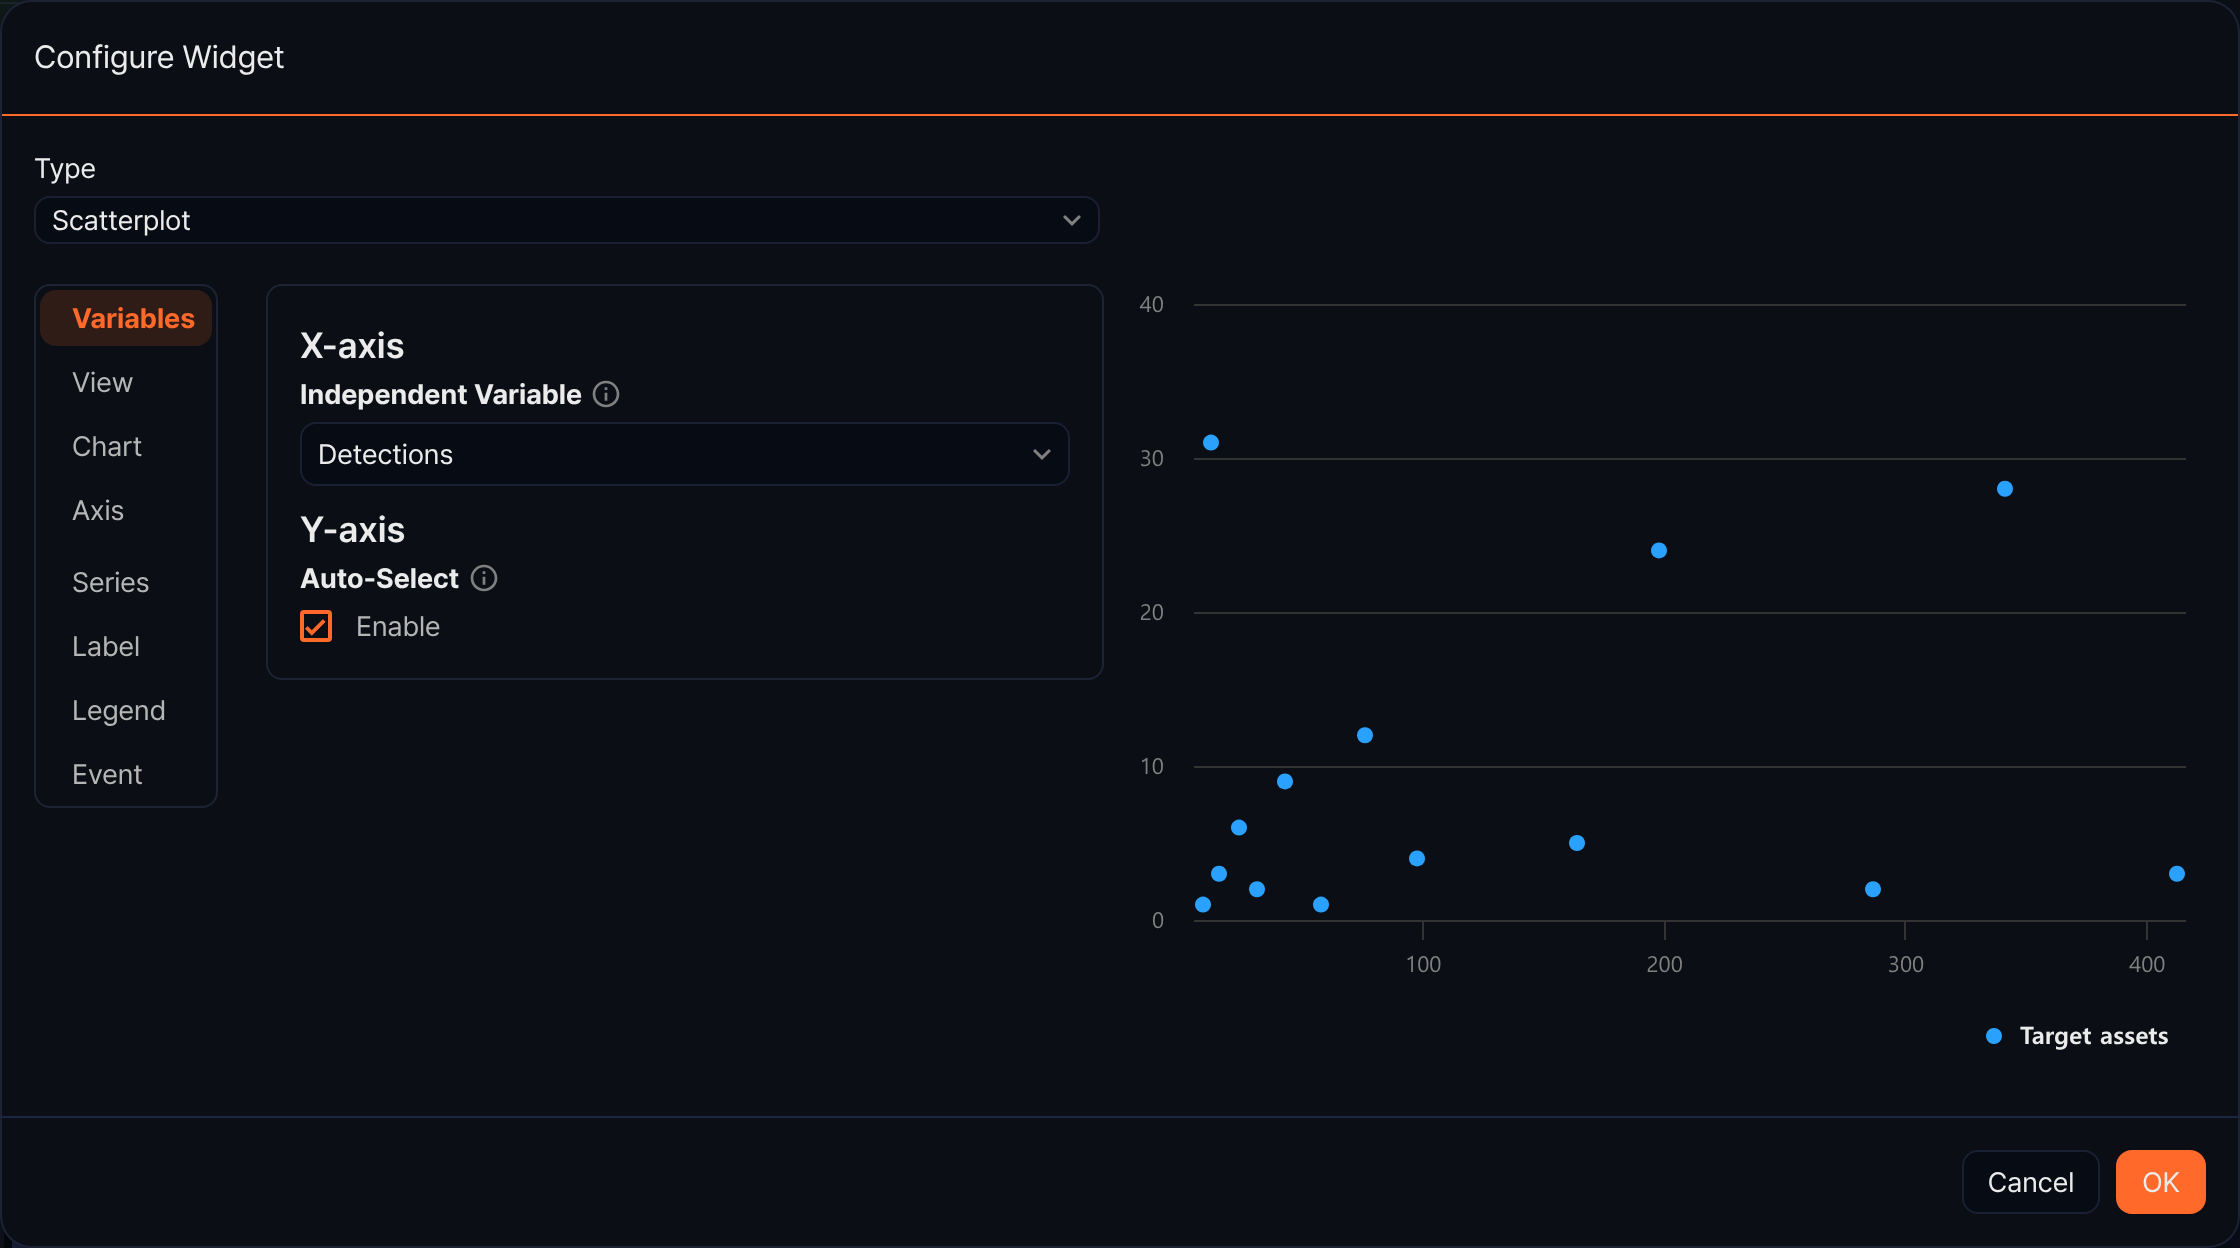Click the 40 y-axis tick label
Image resolution: width=2240 pixels, height=1248 pixels.
tap(1151, 304)
